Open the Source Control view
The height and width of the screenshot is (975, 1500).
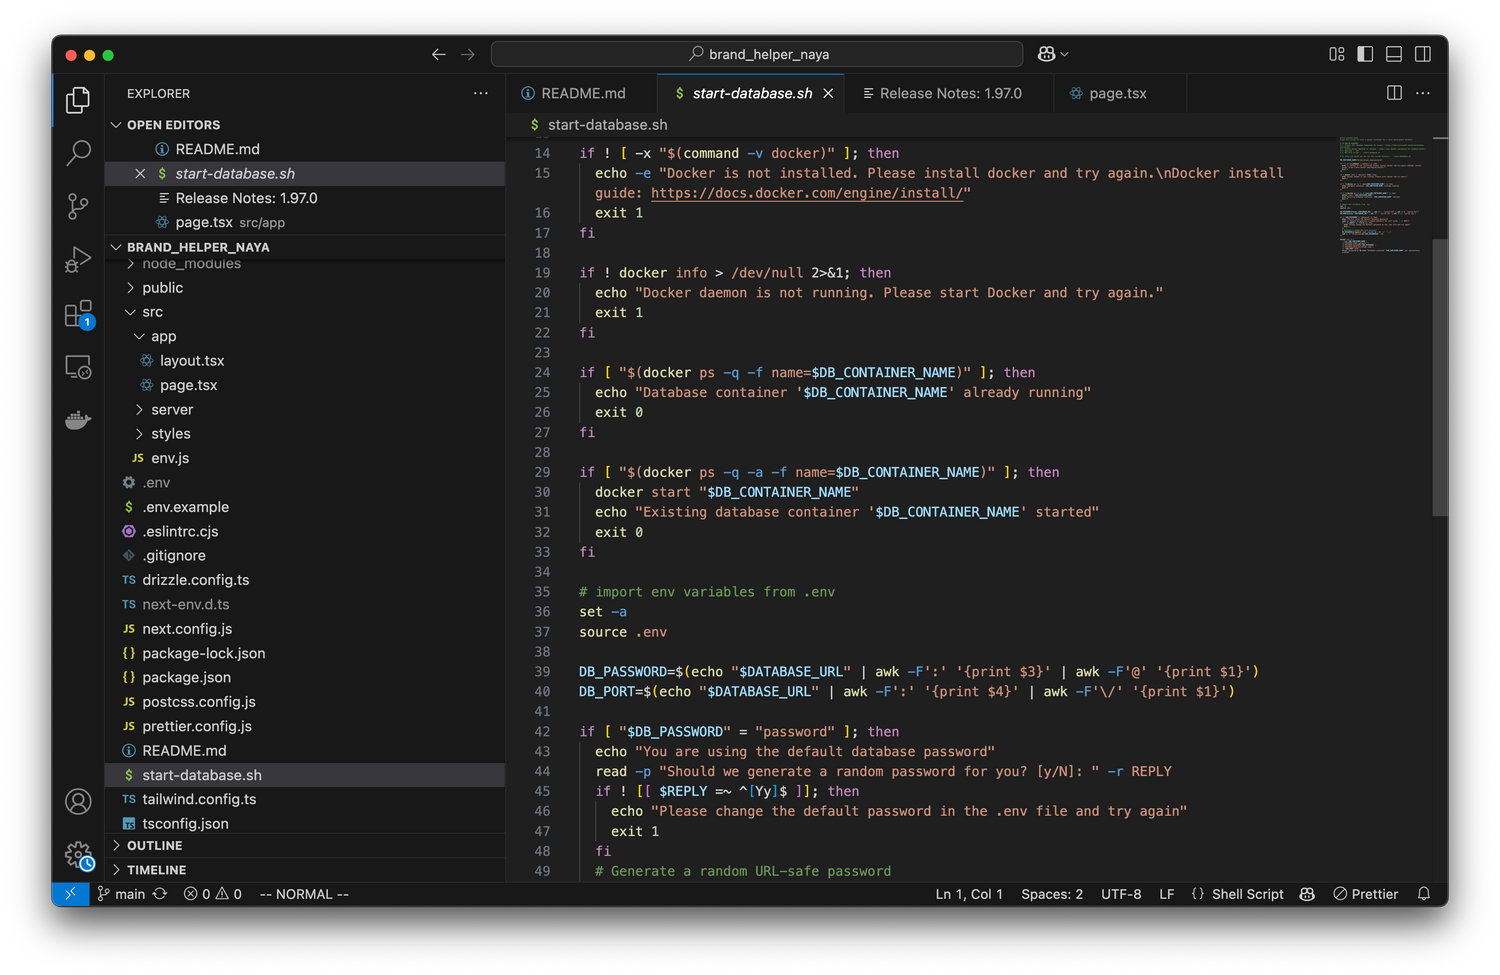tap(77, 206)
